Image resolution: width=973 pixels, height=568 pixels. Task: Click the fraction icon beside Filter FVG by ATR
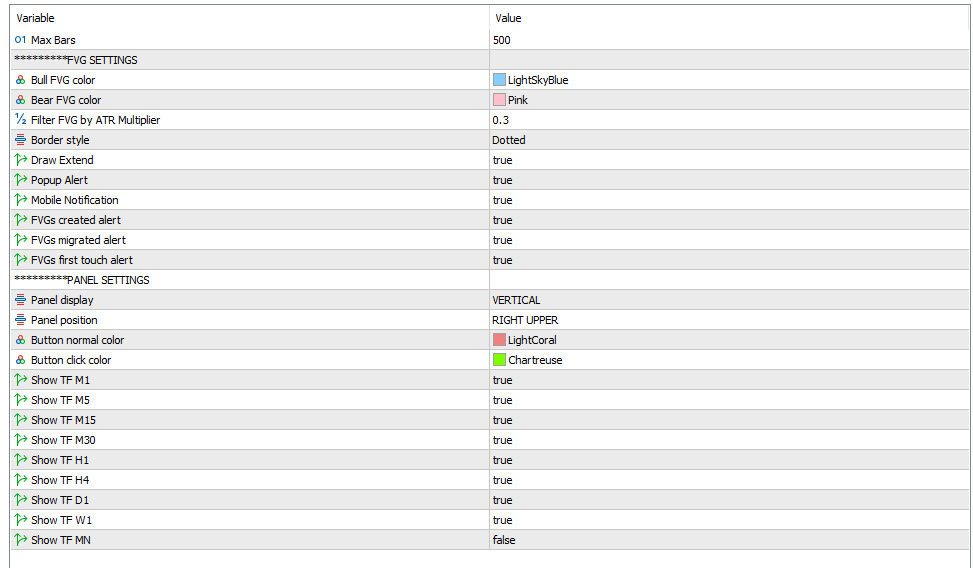20,120
